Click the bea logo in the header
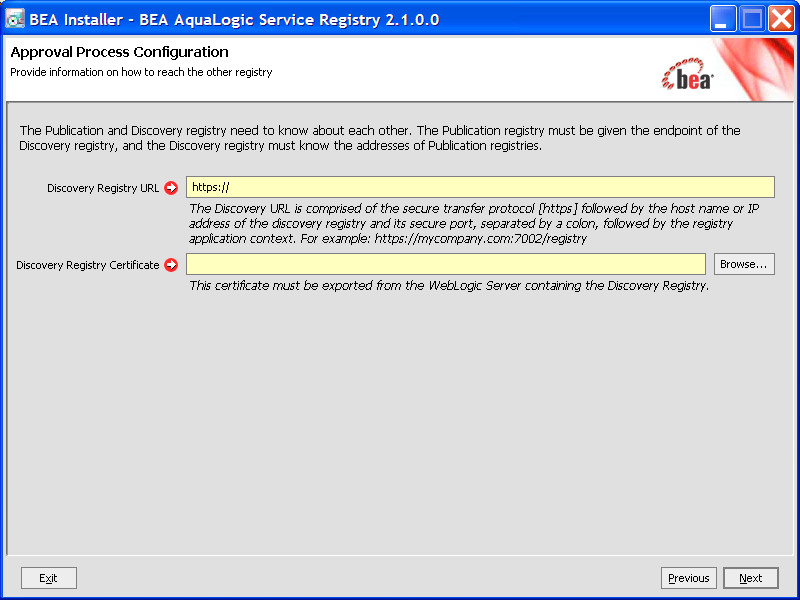The width and height of the screenshot is (800, 600). [687, 74]
